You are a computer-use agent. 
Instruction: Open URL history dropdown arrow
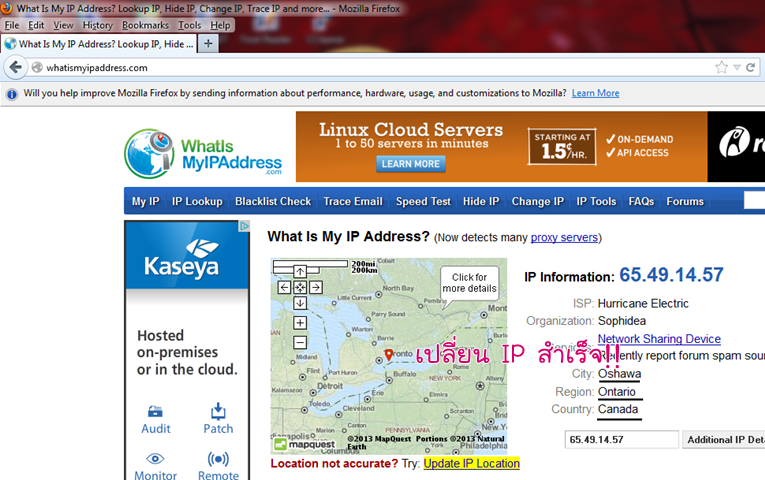click(x=737, y=67)
